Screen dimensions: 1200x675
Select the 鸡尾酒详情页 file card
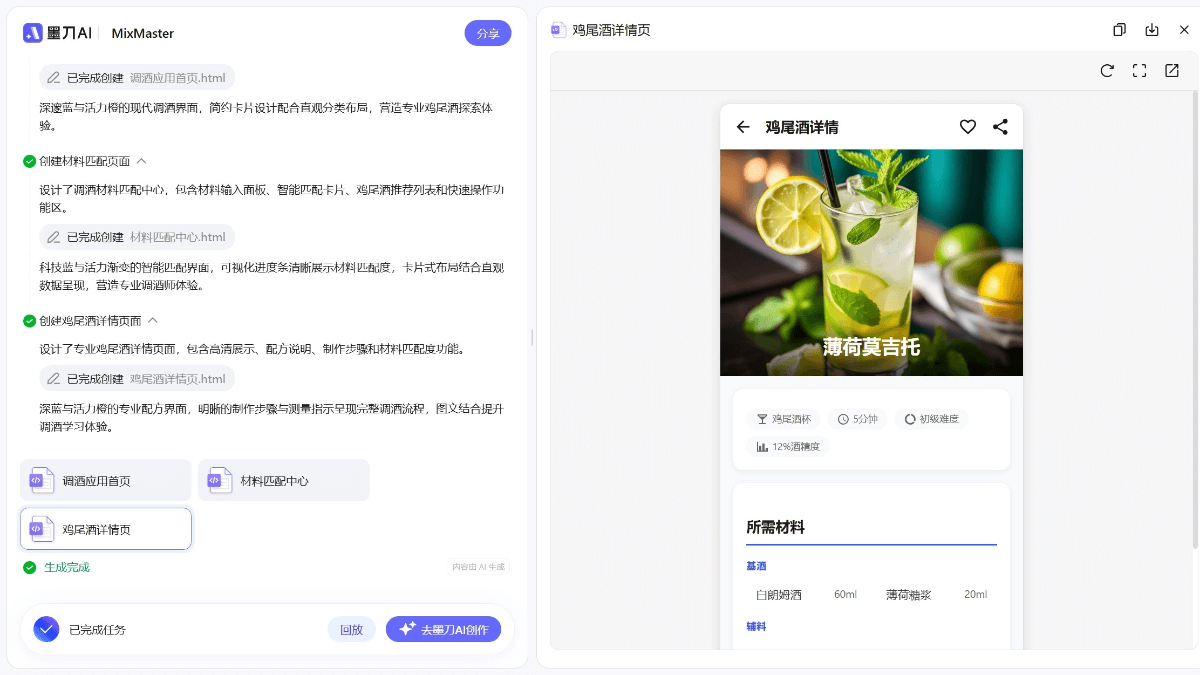[x=106, y=529]
